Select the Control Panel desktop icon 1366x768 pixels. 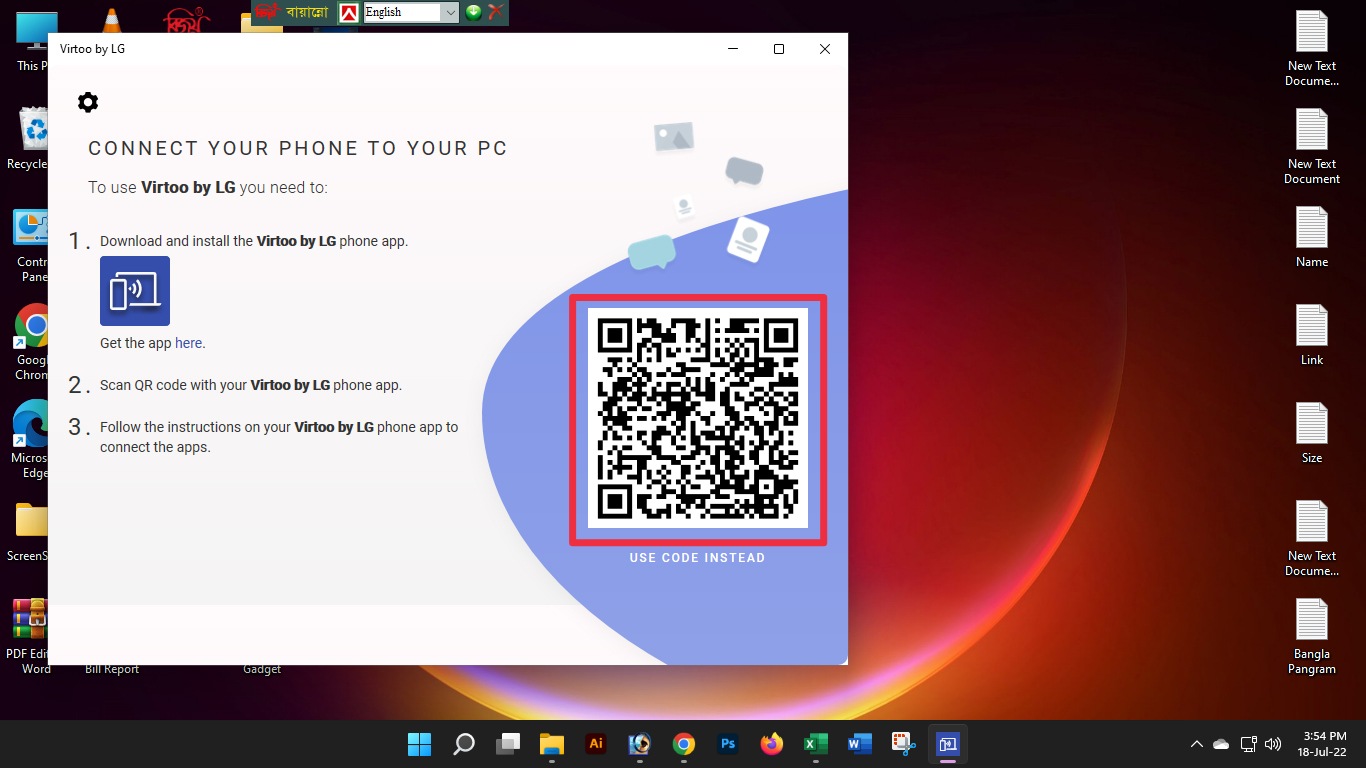(x=32, y=245)
